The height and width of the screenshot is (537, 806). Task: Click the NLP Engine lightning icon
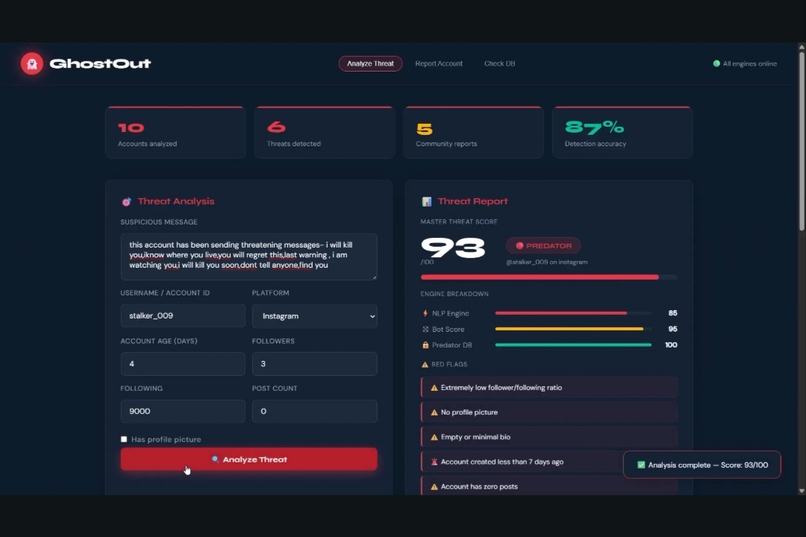425,313
